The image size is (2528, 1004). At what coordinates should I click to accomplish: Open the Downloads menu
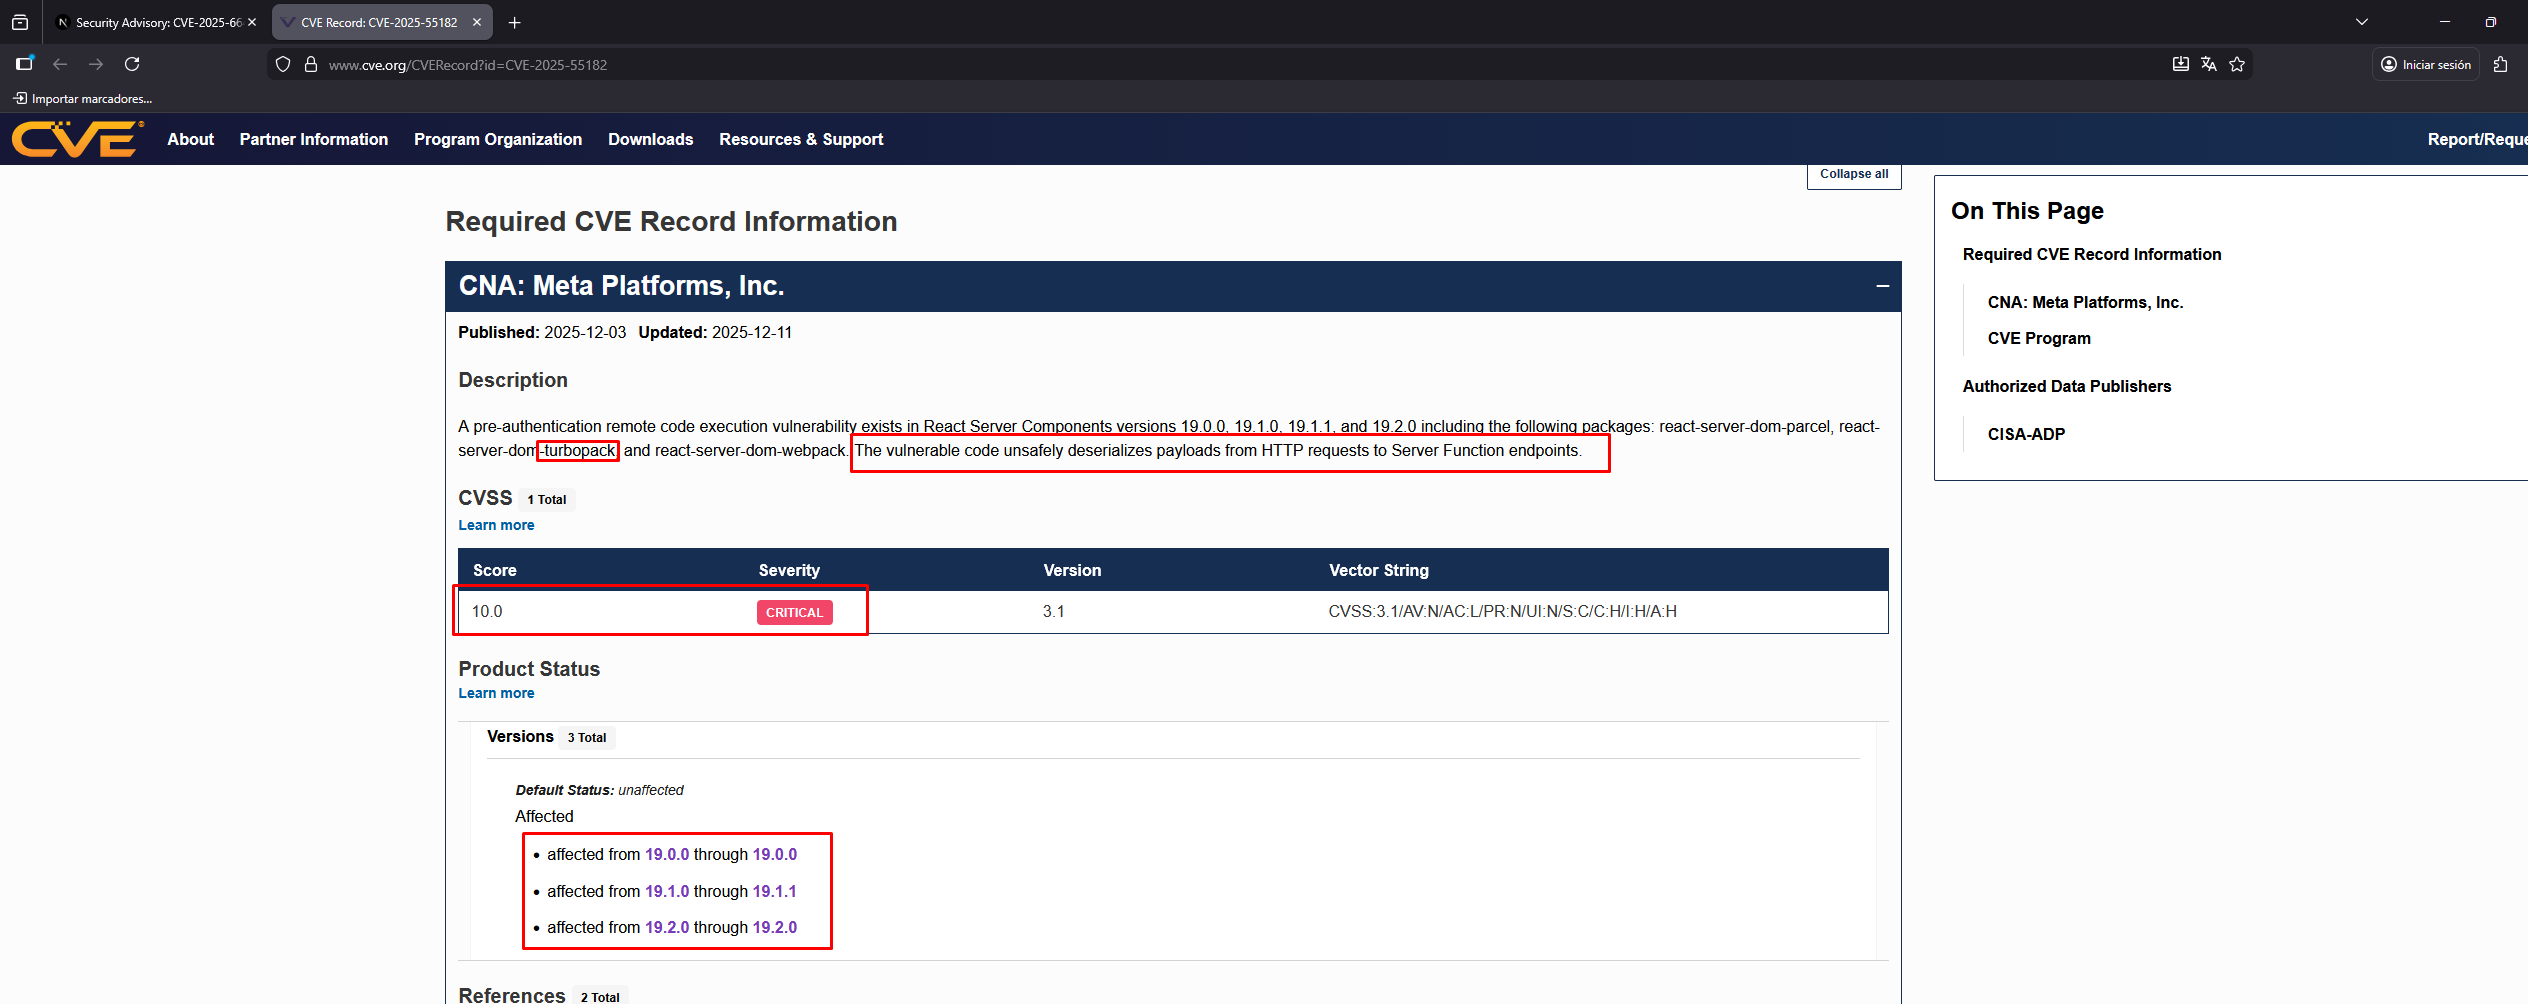[650, 139]
